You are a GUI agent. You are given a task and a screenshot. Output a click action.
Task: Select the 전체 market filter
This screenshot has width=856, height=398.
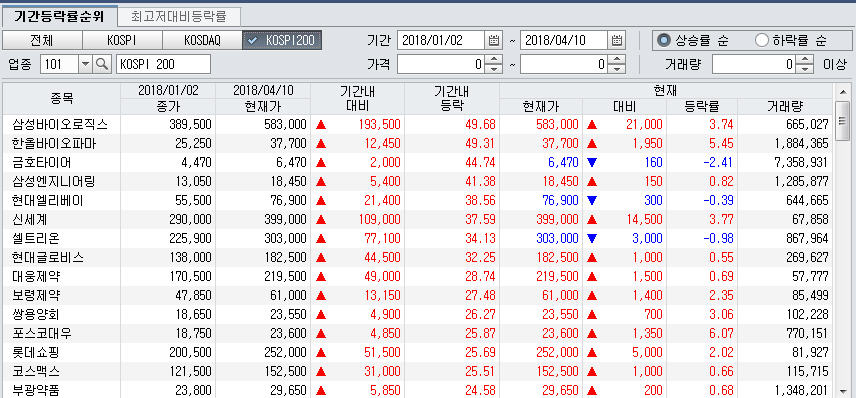(x=42, y=40)
